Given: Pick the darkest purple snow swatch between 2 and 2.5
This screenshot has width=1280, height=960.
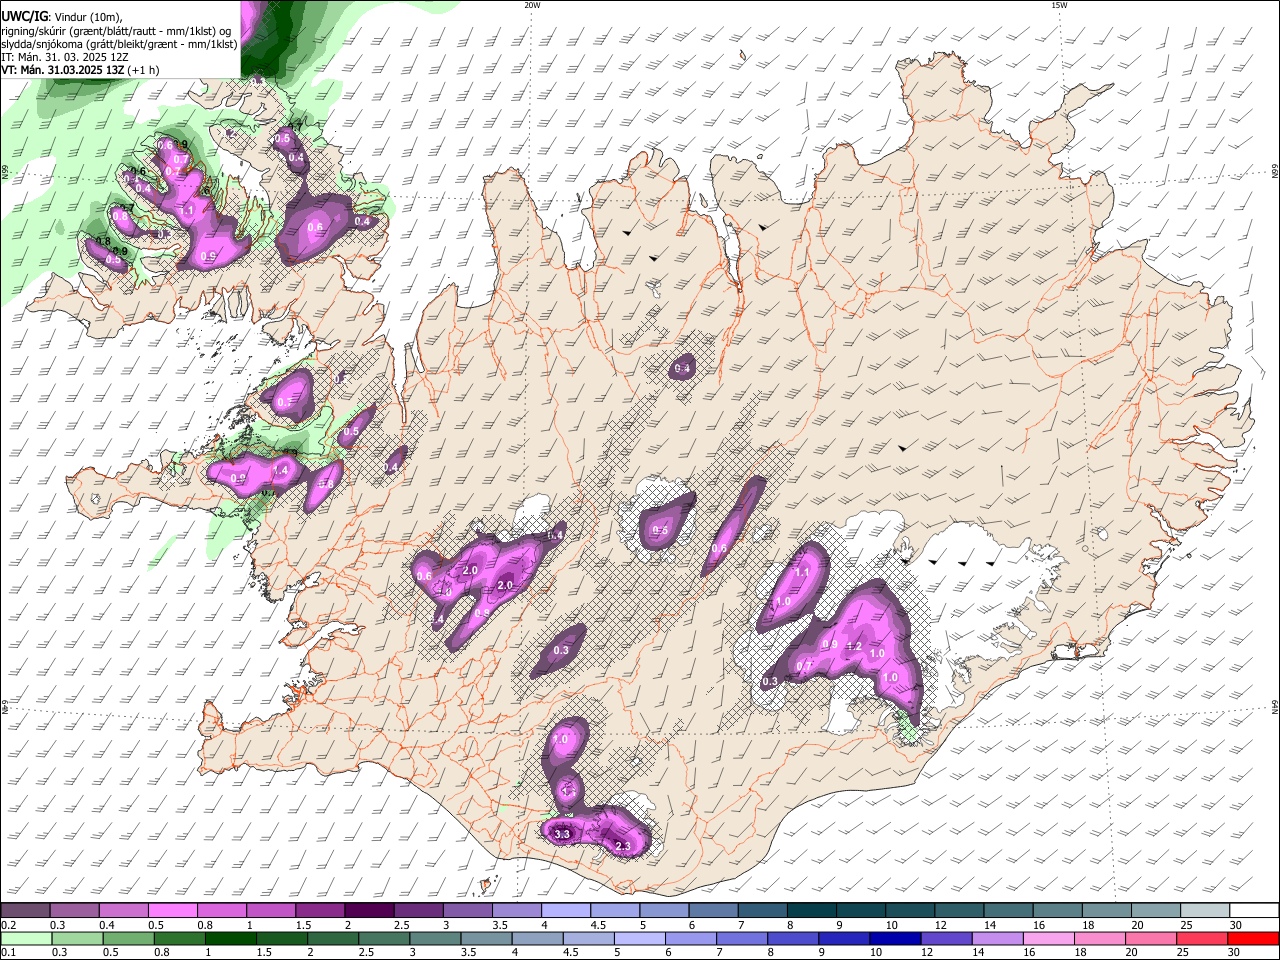Looking at the screenshot, I should (x=368, y=911).
